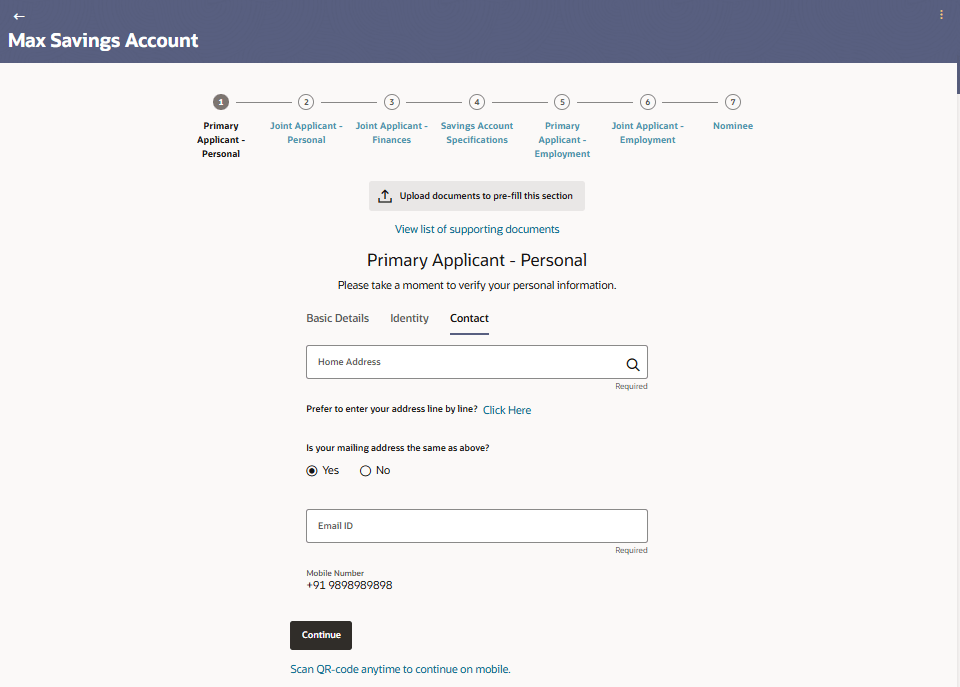Open View list of supporting documents link

[x=477, y=230]
